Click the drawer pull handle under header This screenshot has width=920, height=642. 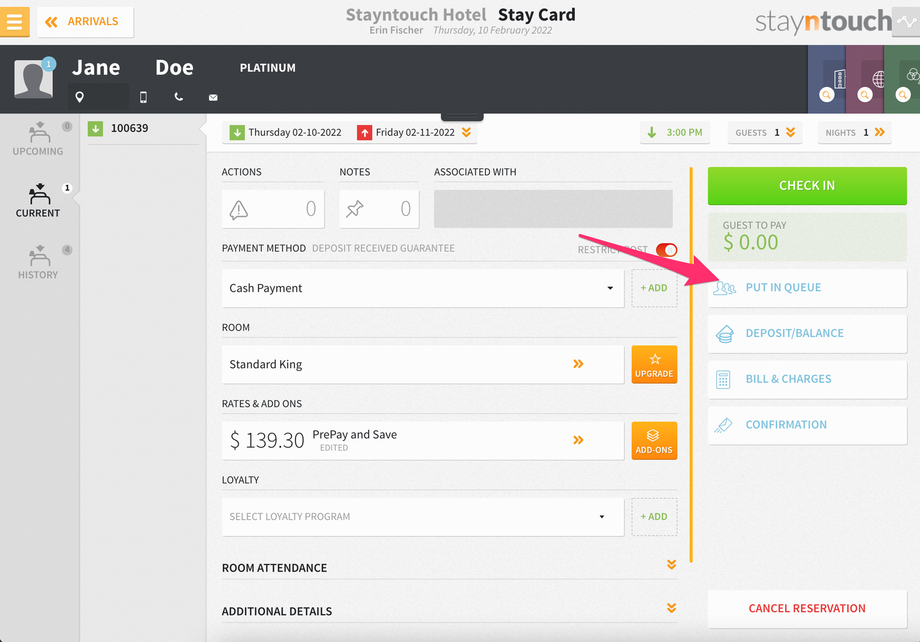click(x=462, y=116)
